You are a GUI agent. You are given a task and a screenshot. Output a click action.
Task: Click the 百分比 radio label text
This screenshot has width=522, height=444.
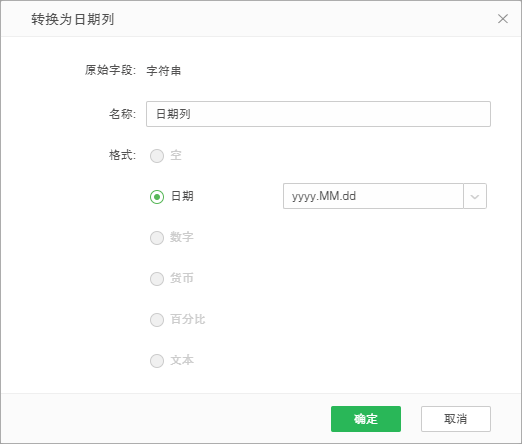pos(188,319)
